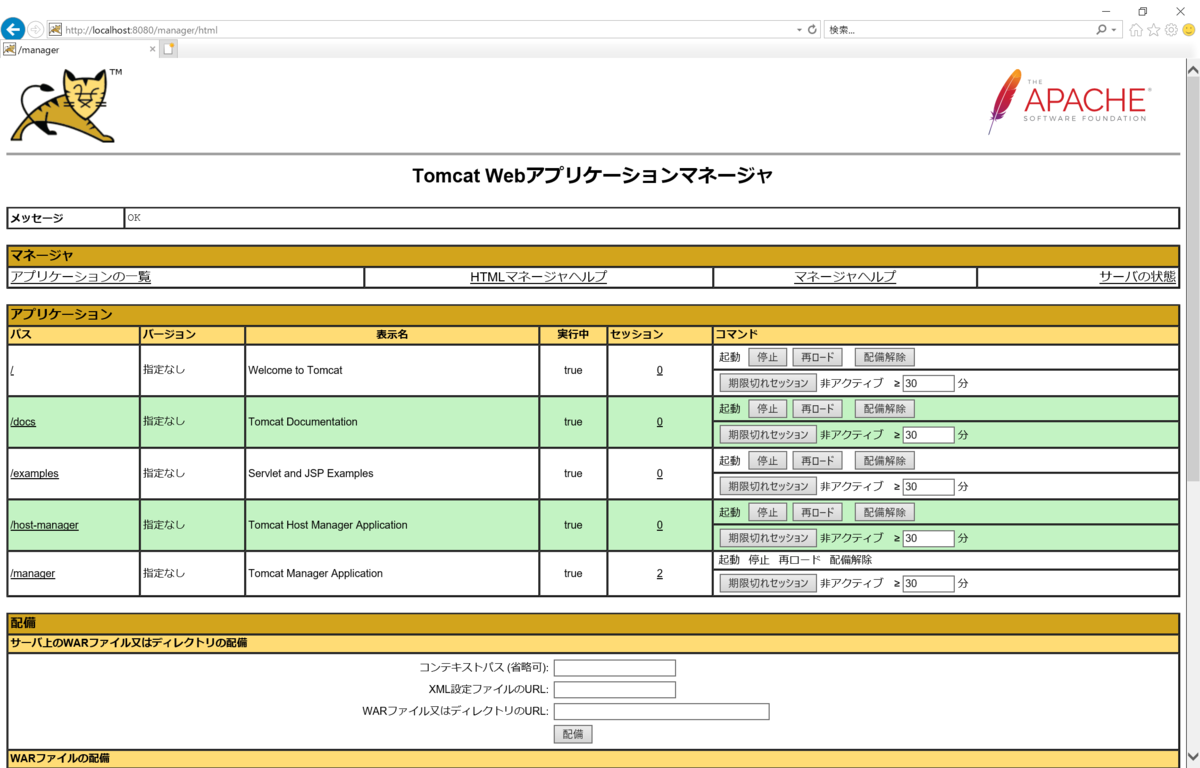Viewport: 1200px width, 768px height.
Task: Click the XML設定ファイルのURL input field
Action: click(x=615, y=690)
